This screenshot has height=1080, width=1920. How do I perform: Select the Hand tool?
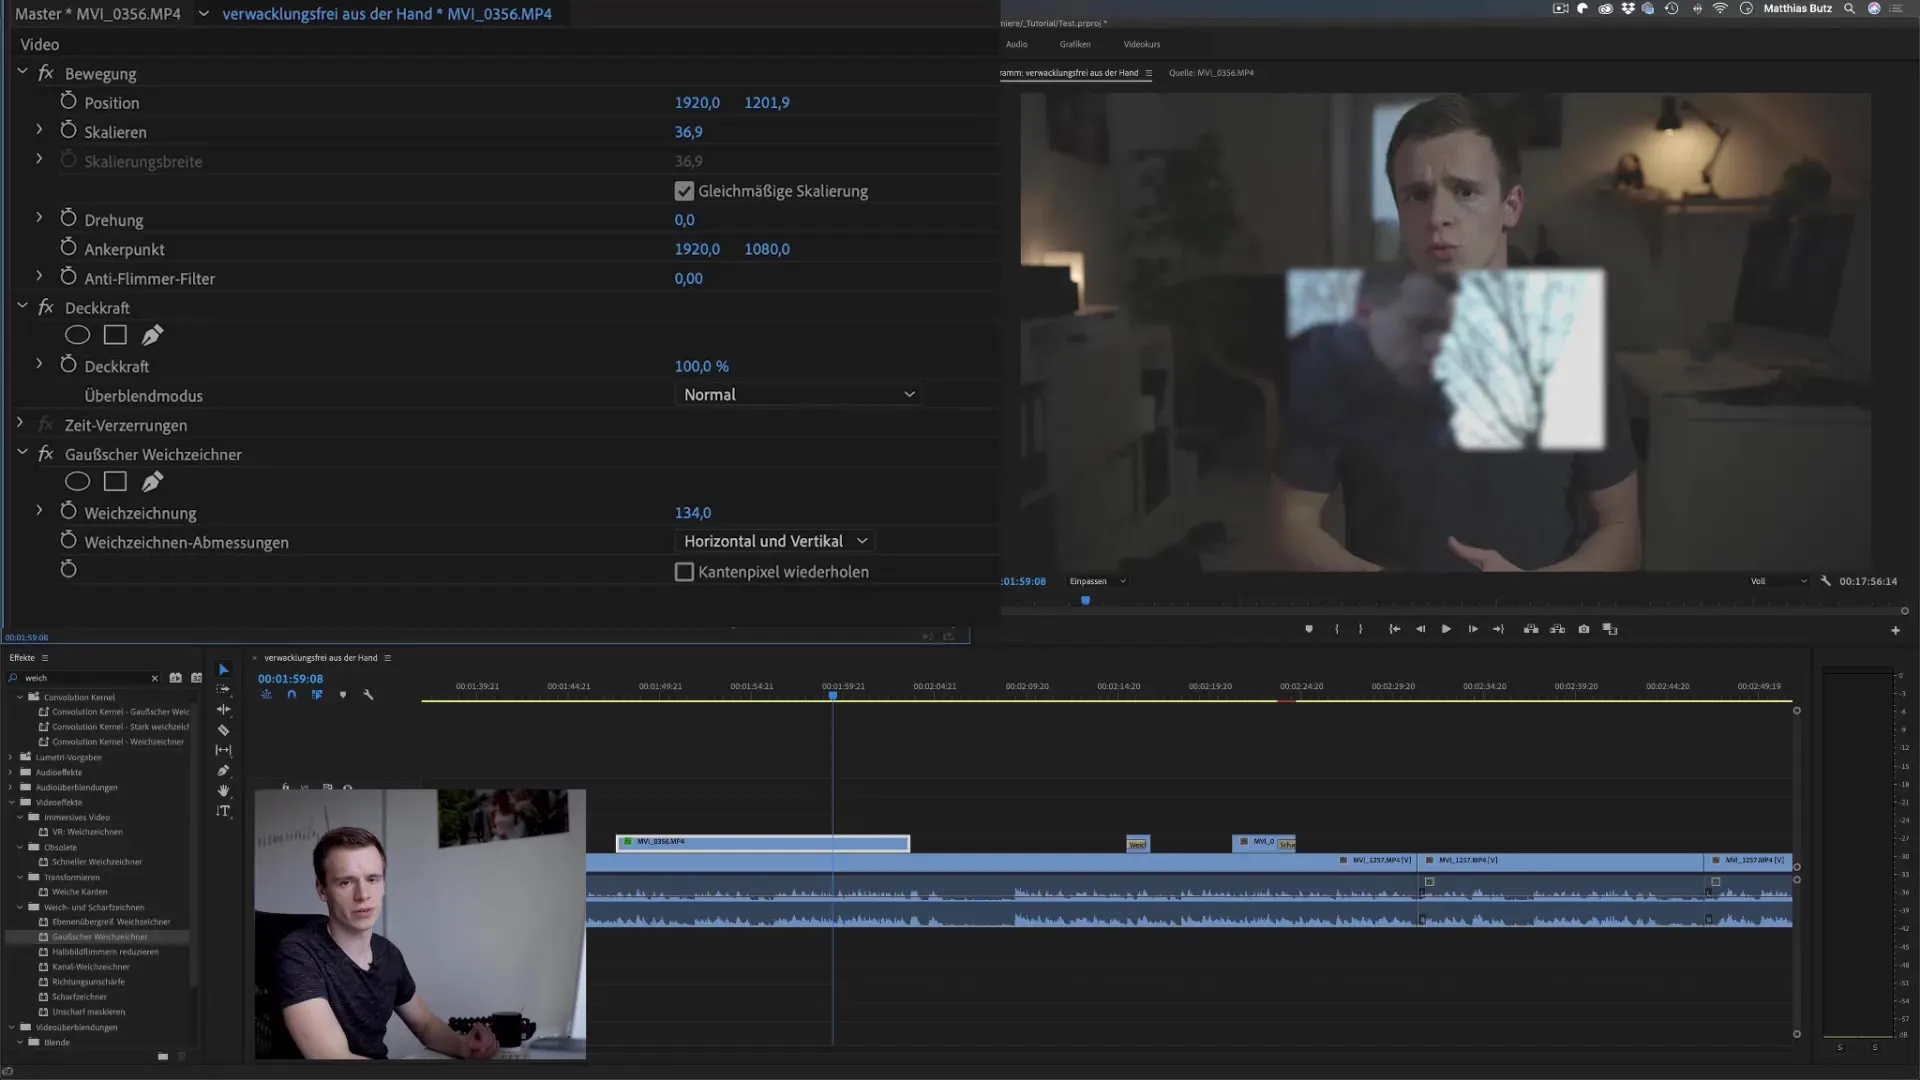pos(223,790)
